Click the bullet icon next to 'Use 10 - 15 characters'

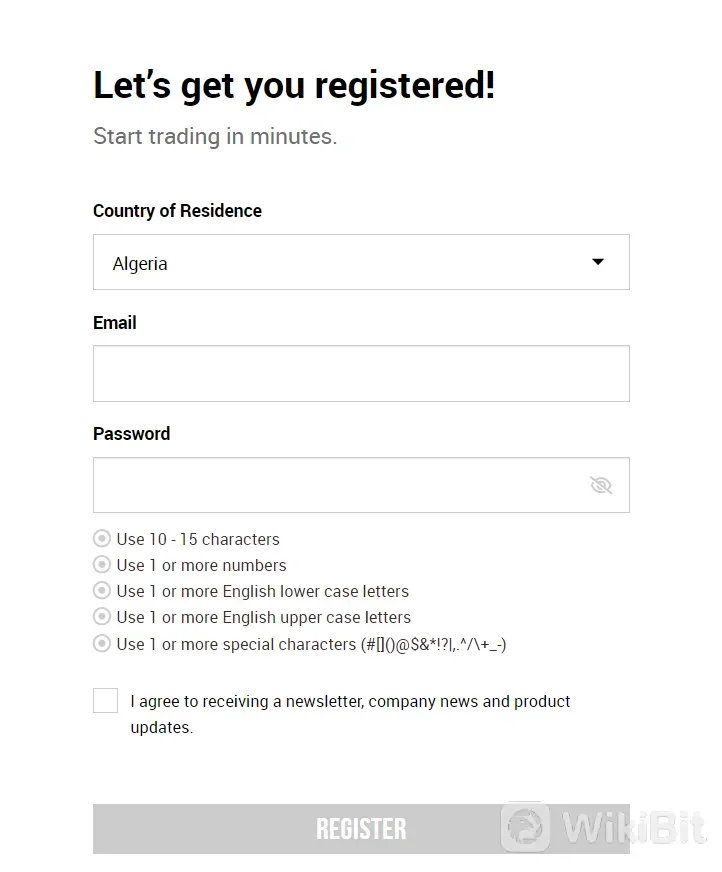pyautogui.click(x=101, y=538)
